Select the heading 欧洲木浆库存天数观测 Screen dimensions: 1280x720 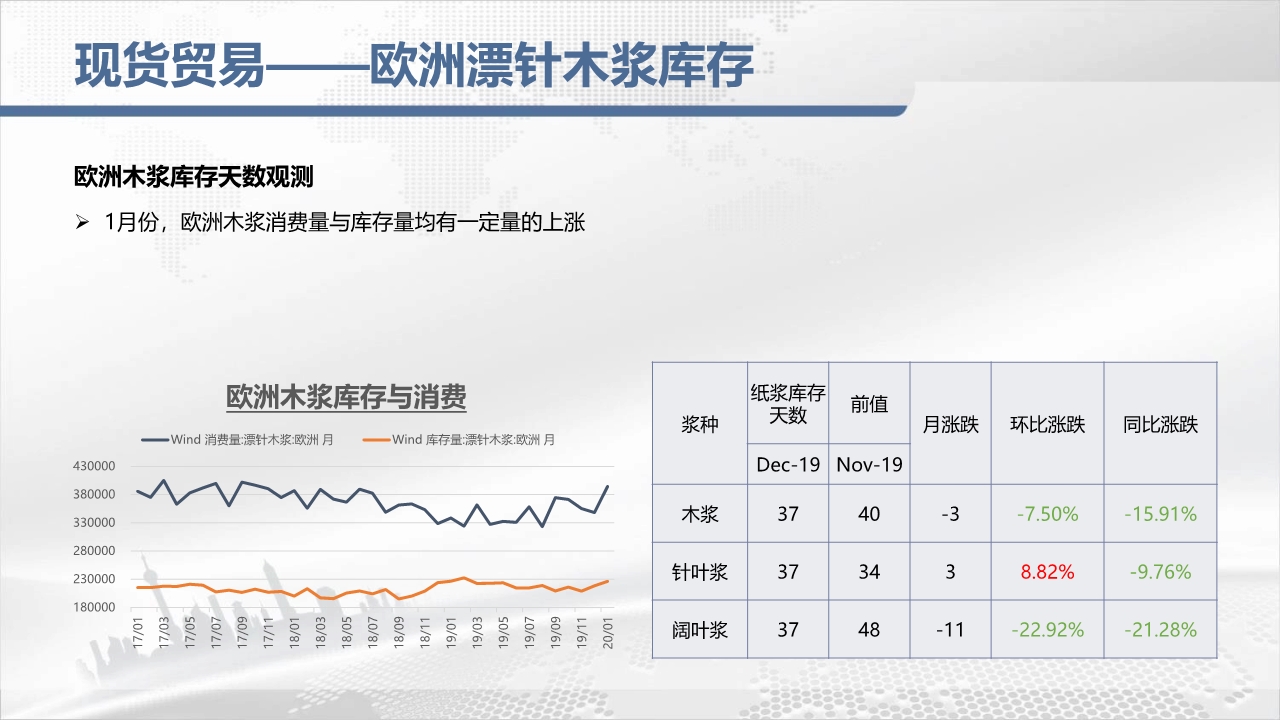(x=194, y=178)
